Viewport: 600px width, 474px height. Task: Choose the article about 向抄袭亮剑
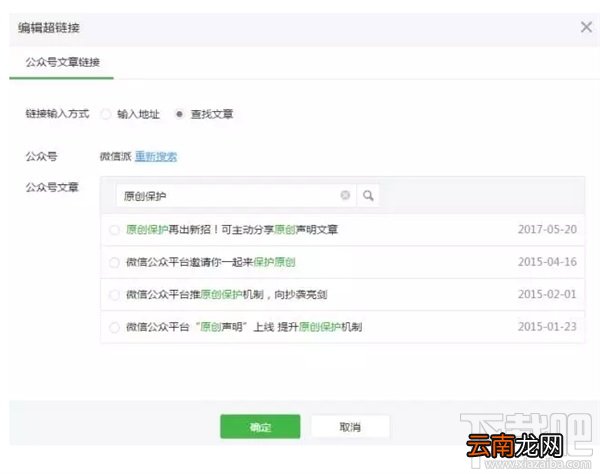point(114,295)
